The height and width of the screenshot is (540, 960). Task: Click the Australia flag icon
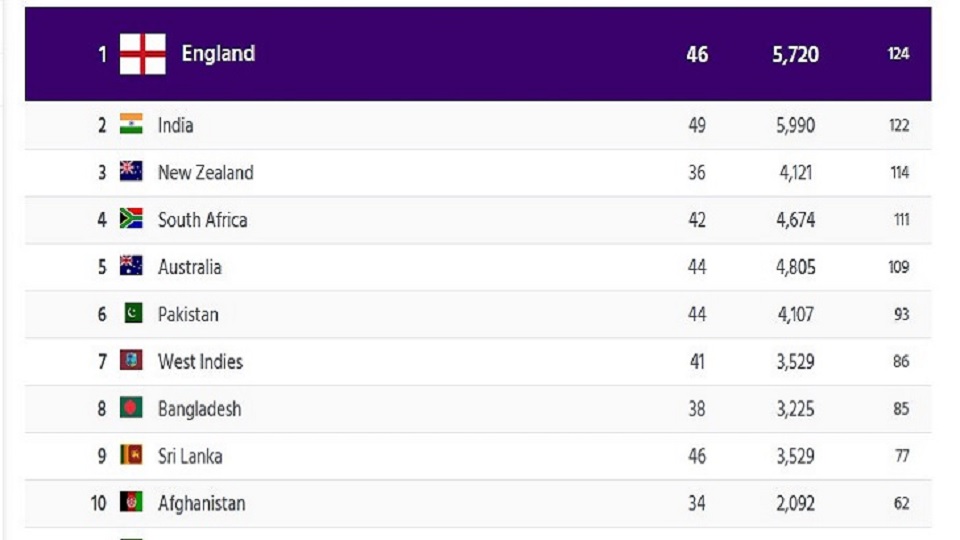point(131,266)
